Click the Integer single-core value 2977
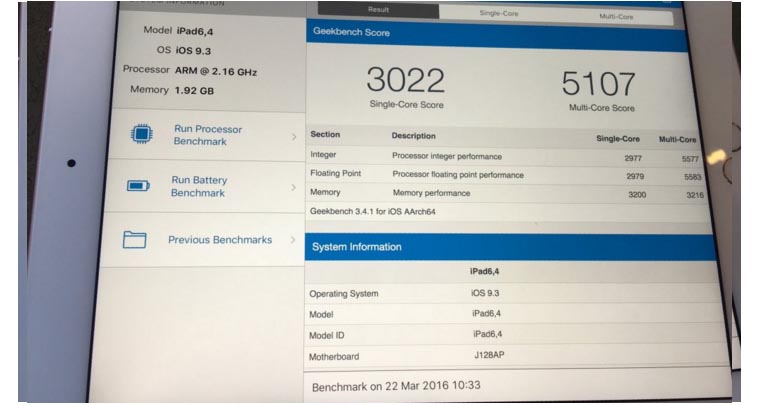 (633, 158)
